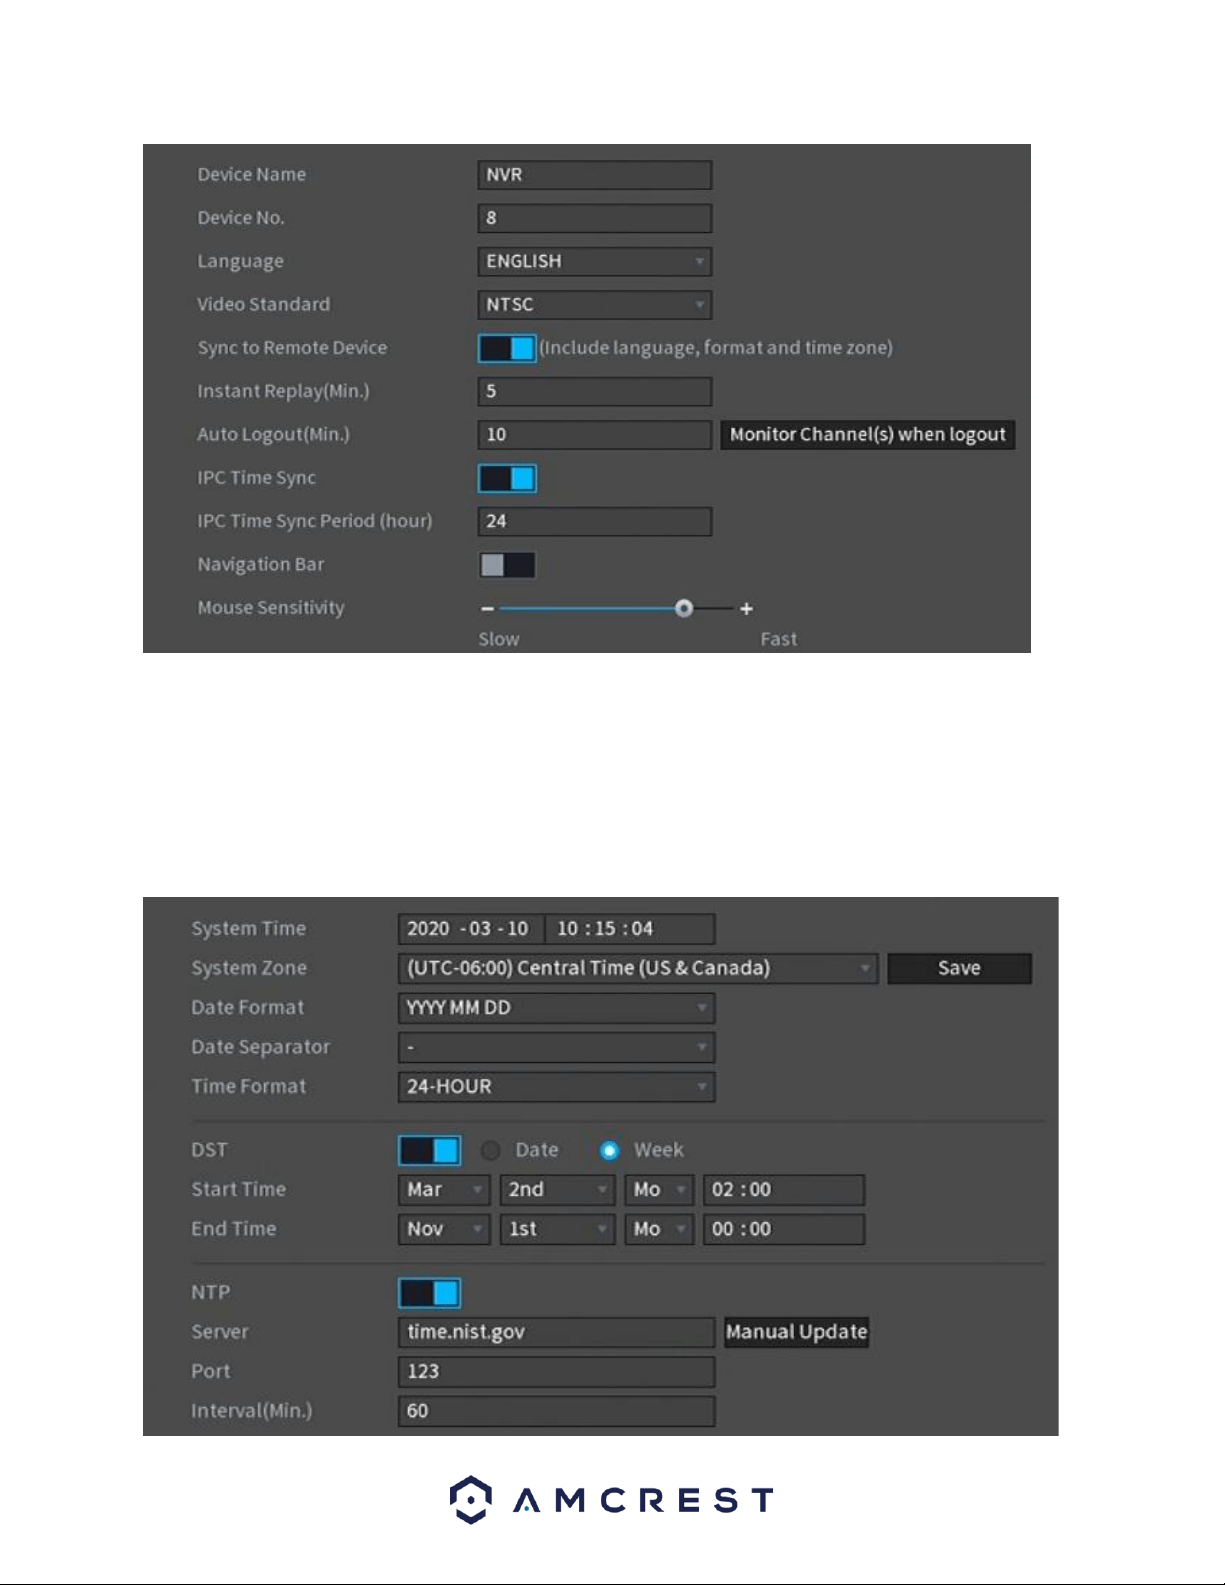Expand the Date Format dropdown
This screenshot has height=1585, width=1225.
click(x=556, y=1008)
